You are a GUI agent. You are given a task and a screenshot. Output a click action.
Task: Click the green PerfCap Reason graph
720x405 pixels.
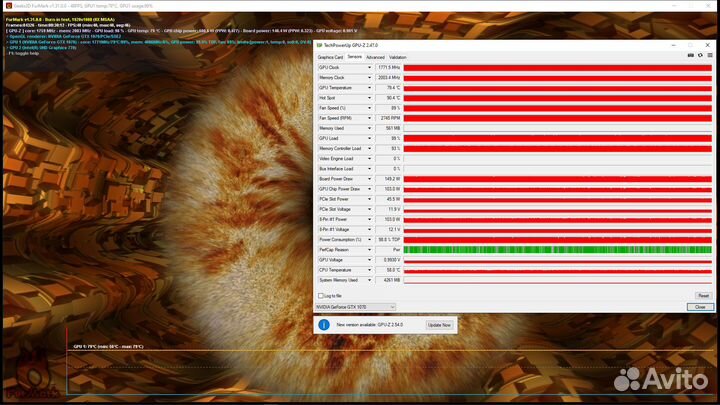tap(557, 249)
